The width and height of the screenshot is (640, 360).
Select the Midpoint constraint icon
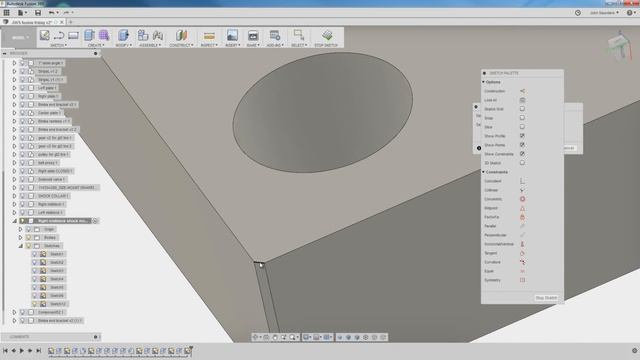[x=522, y=208]
